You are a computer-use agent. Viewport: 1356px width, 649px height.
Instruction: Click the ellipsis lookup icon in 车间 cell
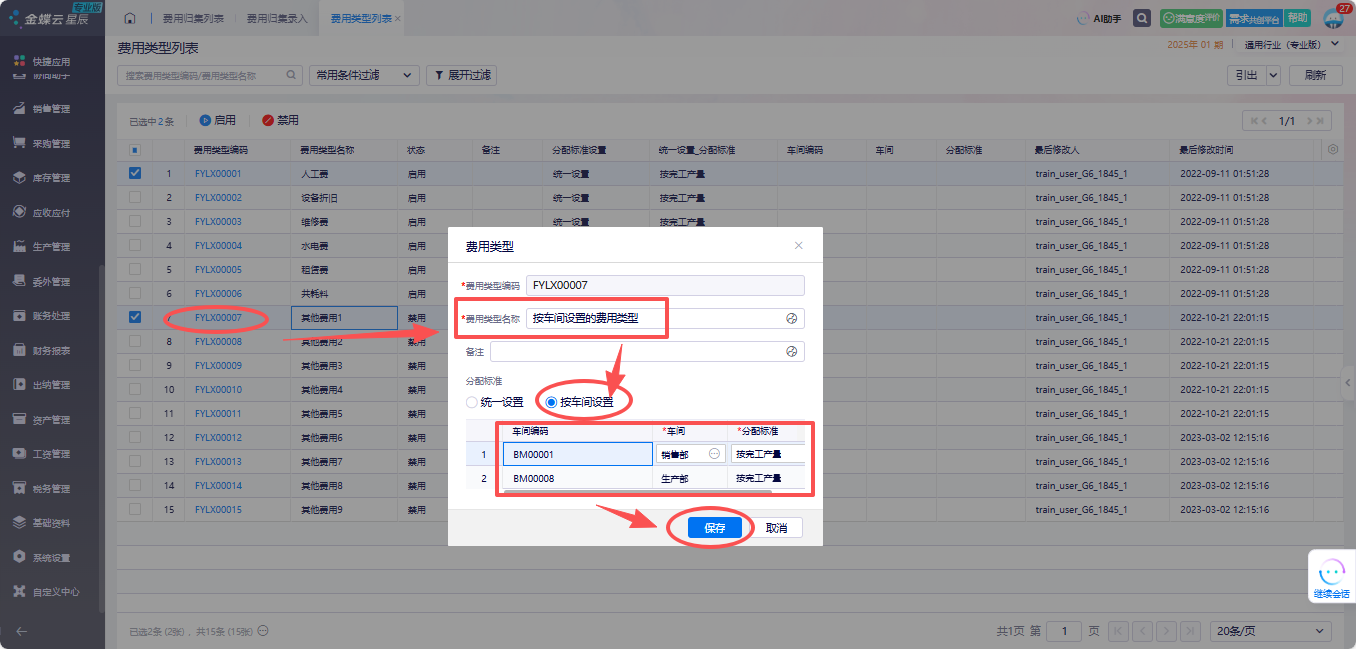point(714,454)
